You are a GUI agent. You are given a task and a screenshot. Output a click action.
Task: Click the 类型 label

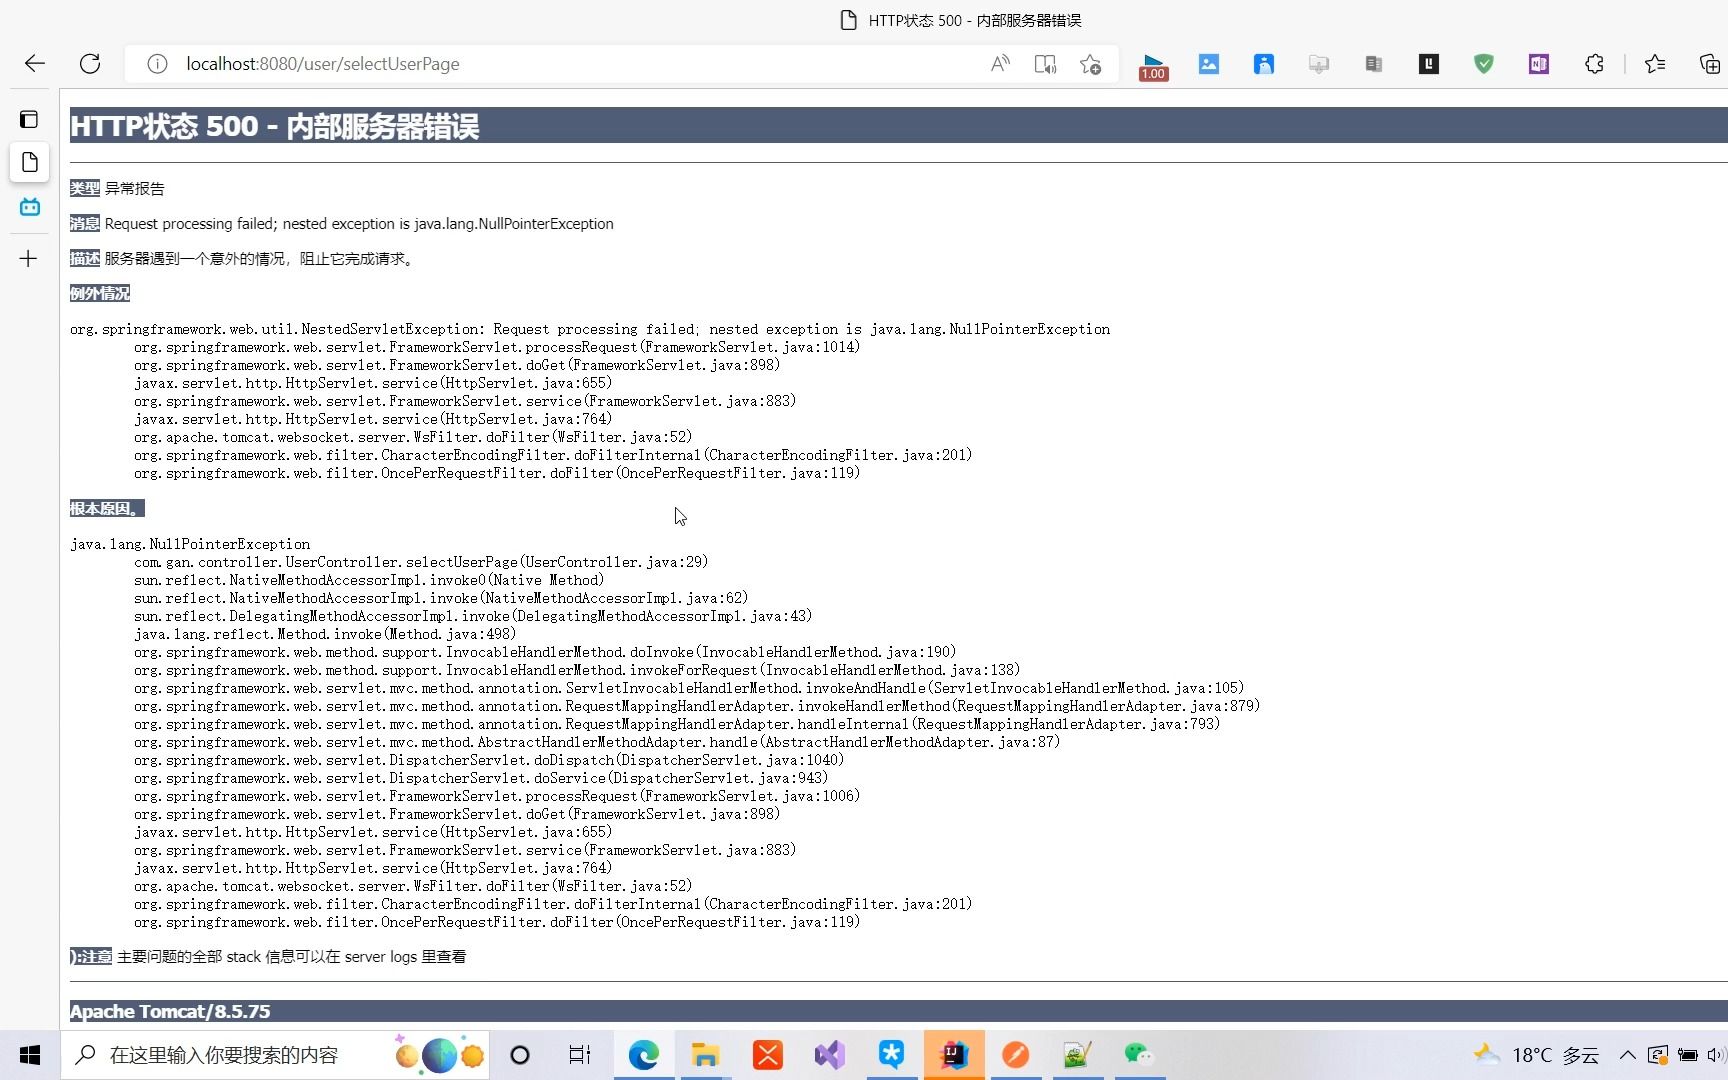point(85,188)
